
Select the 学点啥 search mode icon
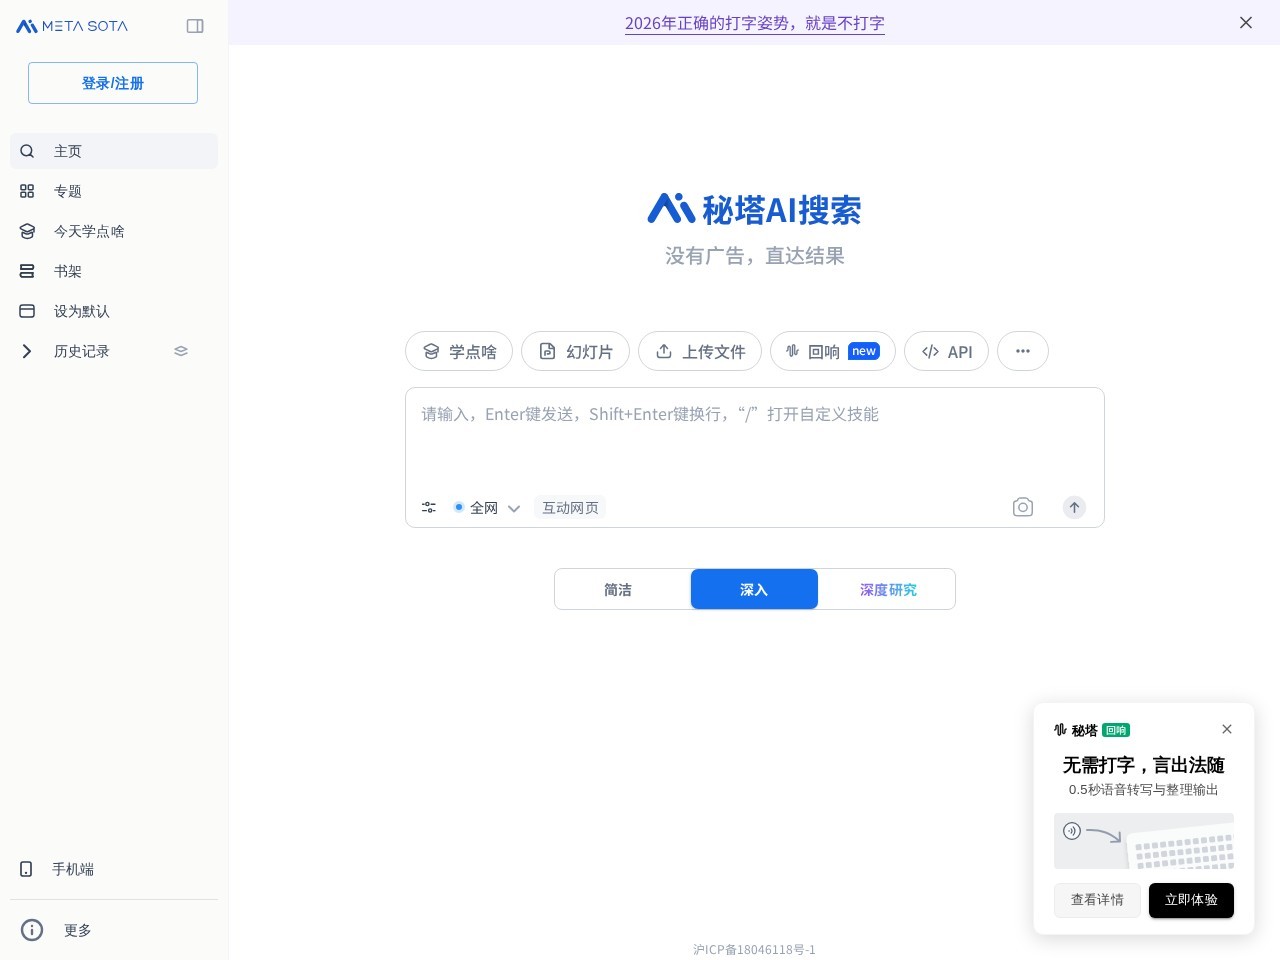click(x=431, y=351)
